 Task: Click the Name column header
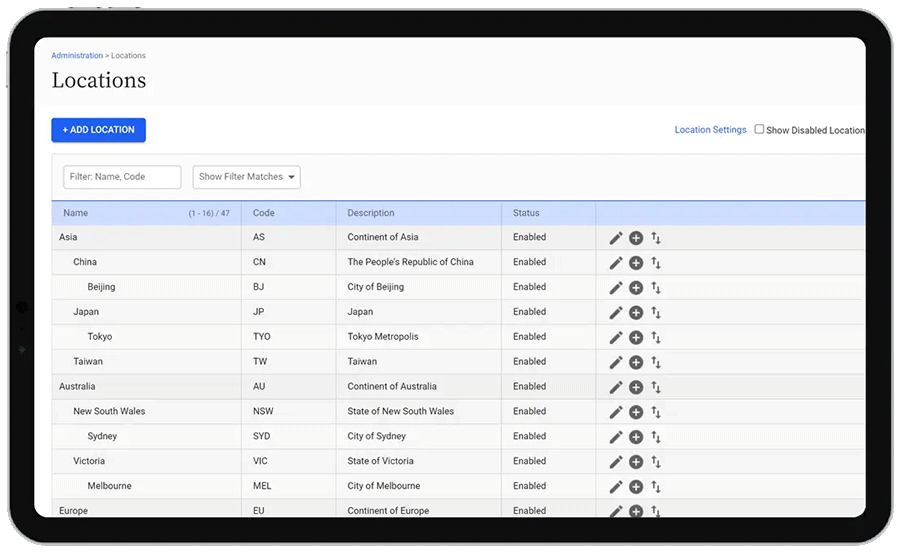point(146,213)
